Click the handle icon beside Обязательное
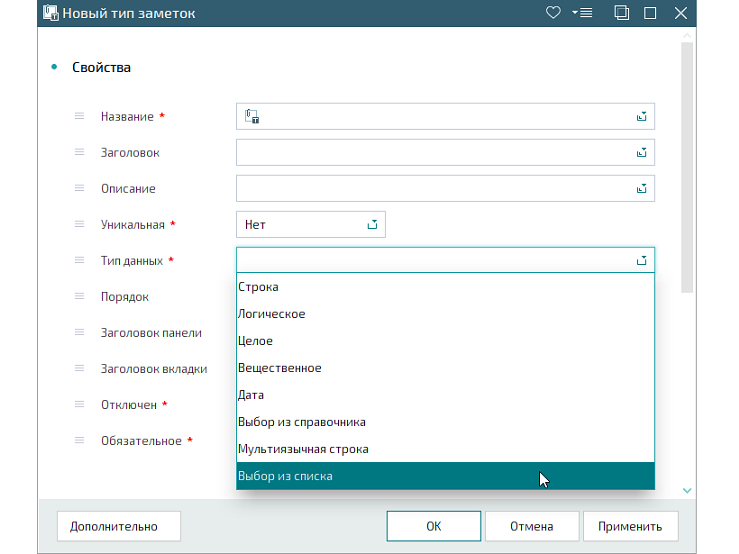The image size is (739, 554). tap(80, 440)
